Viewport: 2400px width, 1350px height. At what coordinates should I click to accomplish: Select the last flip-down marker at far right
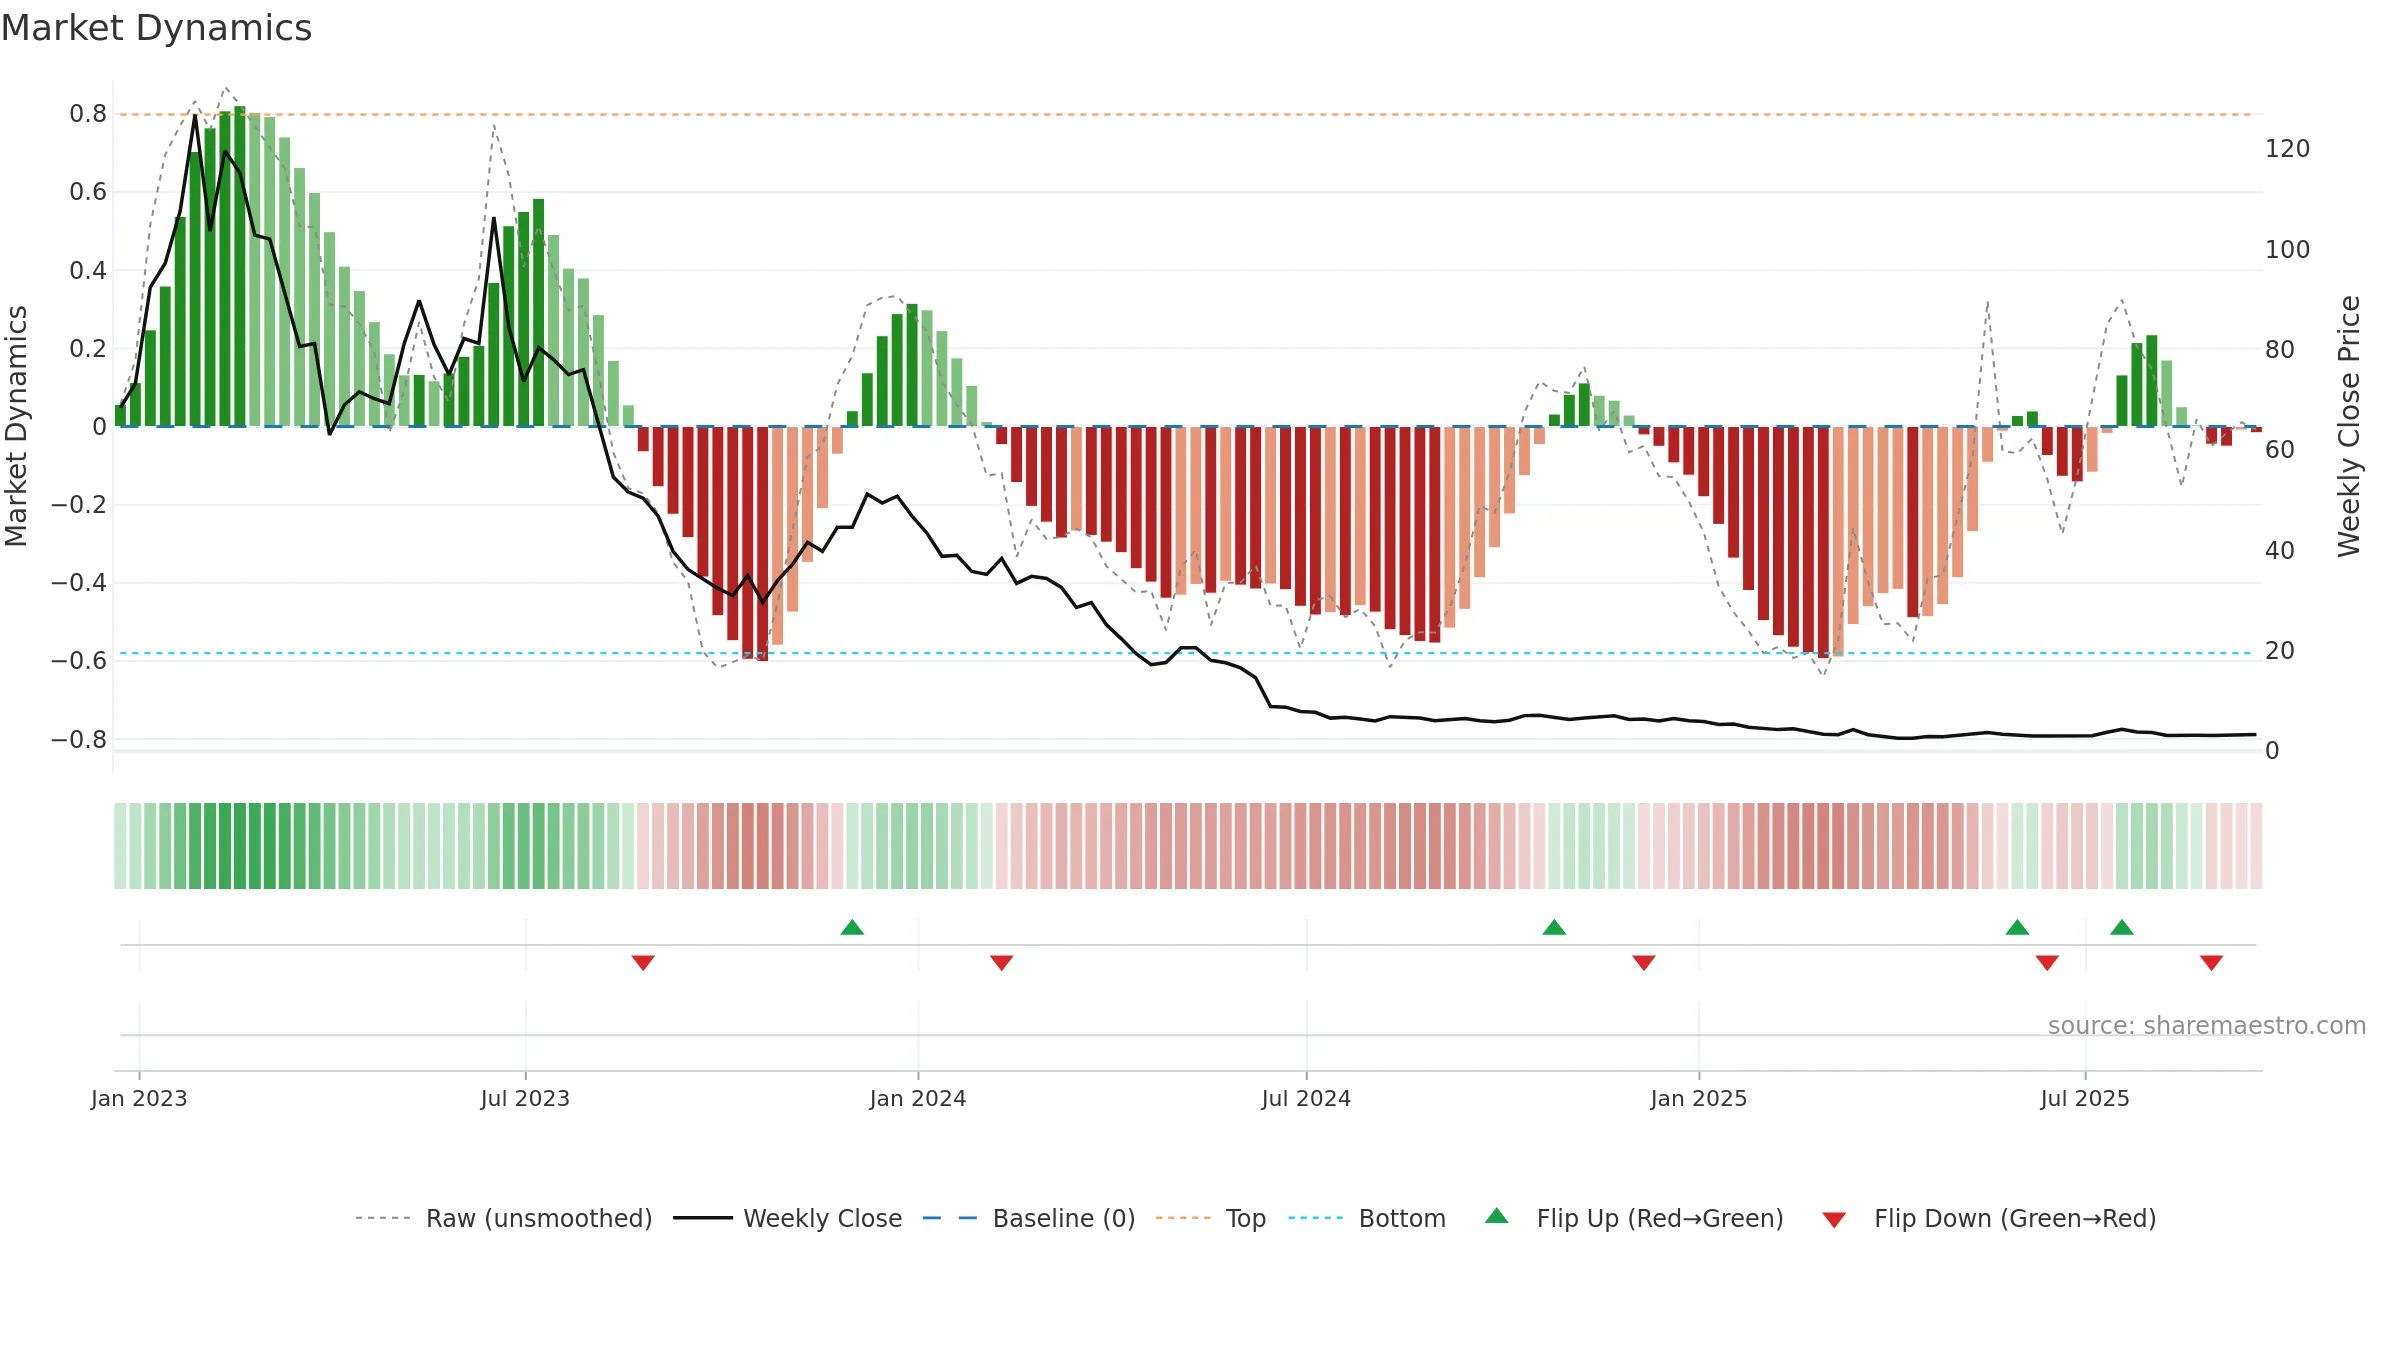pos(2211,962)
